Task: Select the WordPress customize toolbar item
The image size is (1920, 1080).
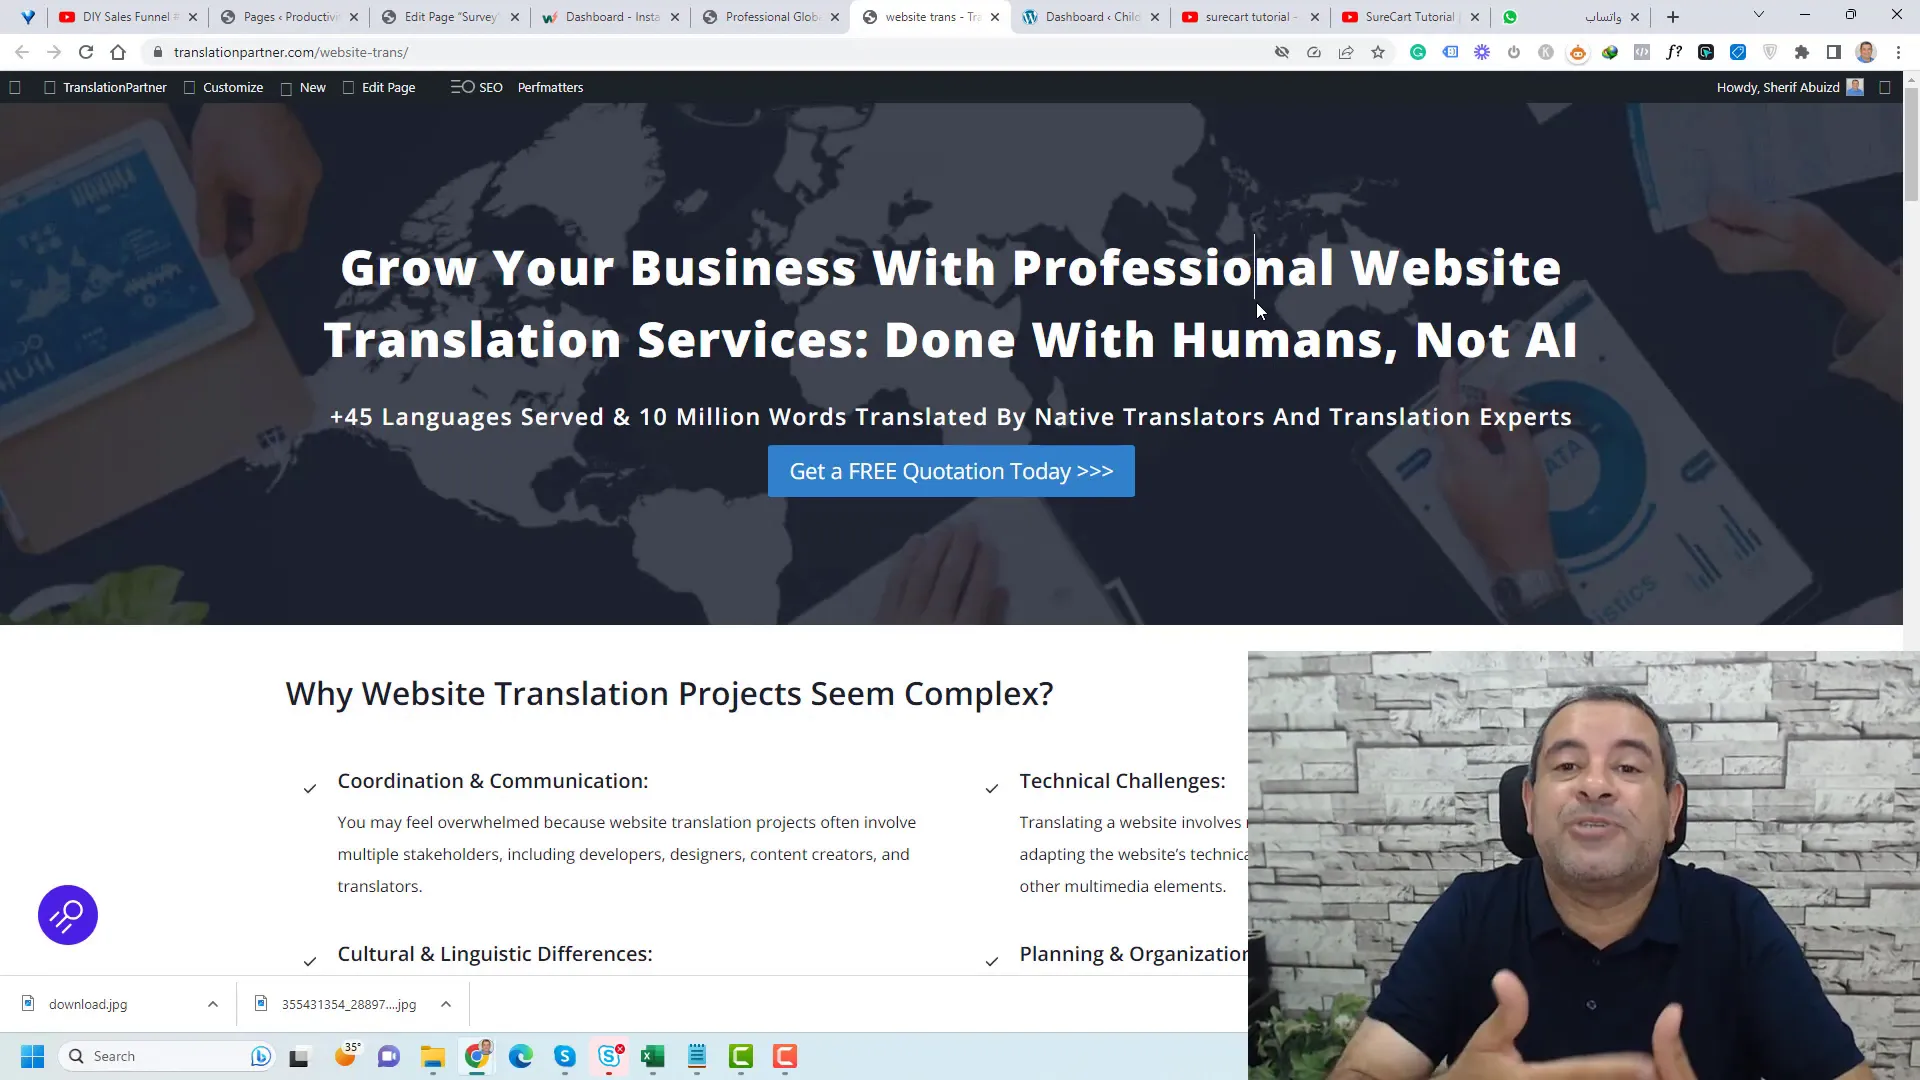Action: point(233,87)
